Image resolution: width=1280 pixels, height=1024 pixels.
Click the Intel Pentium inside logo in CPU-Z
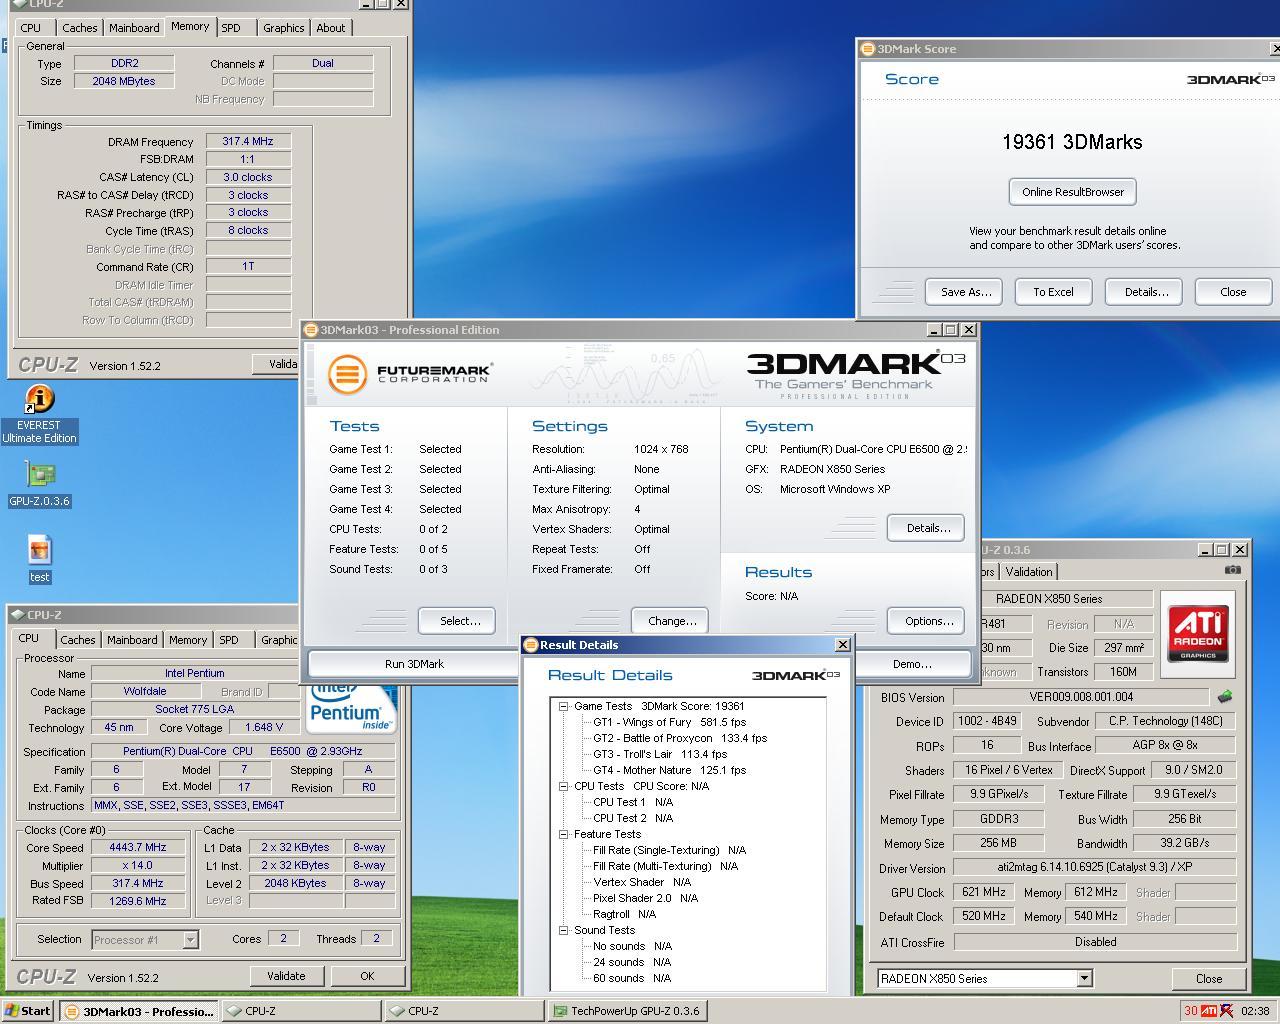pos(350,708)
